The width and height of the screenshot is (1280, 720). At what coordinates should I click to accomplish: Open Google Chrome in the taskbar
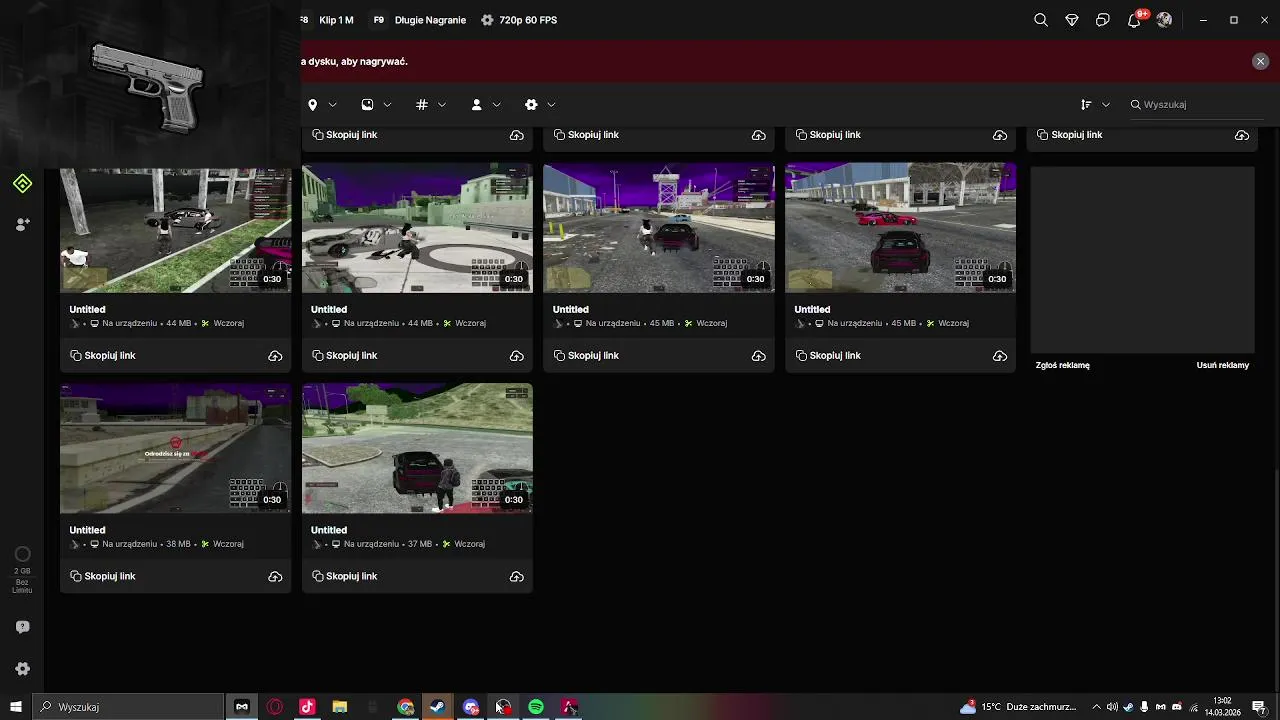click(405, 707)
